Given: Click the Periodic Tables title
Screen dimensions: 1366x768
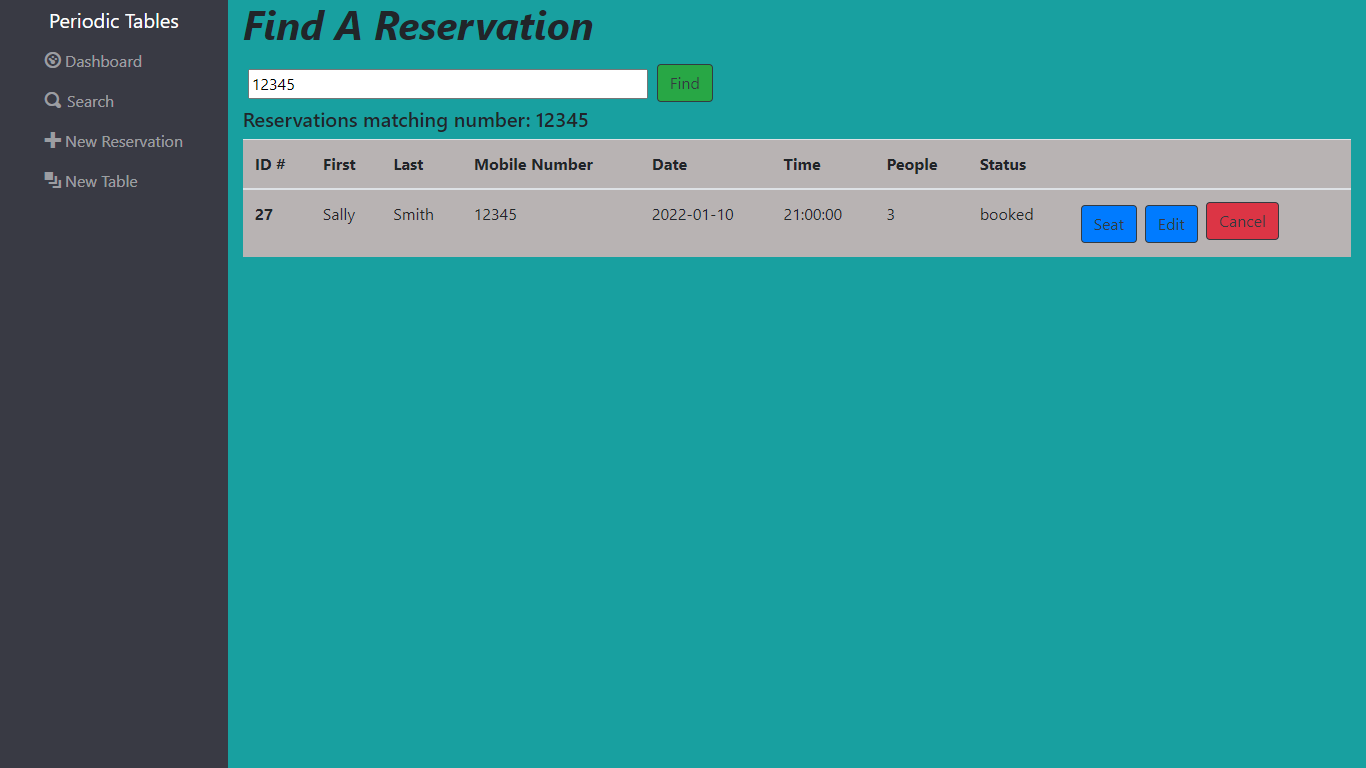Looking at the screenshot, I should point(114,21).
